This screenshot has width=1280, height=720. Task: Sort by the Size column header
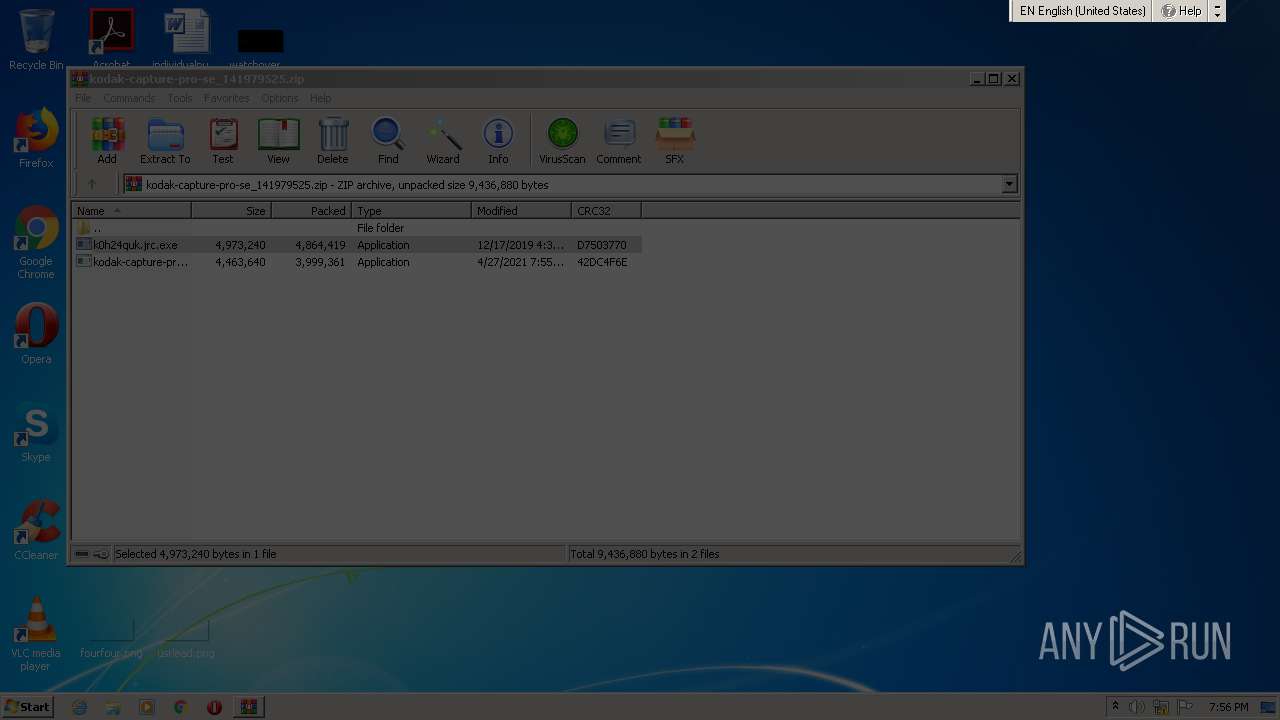point(232,211)
